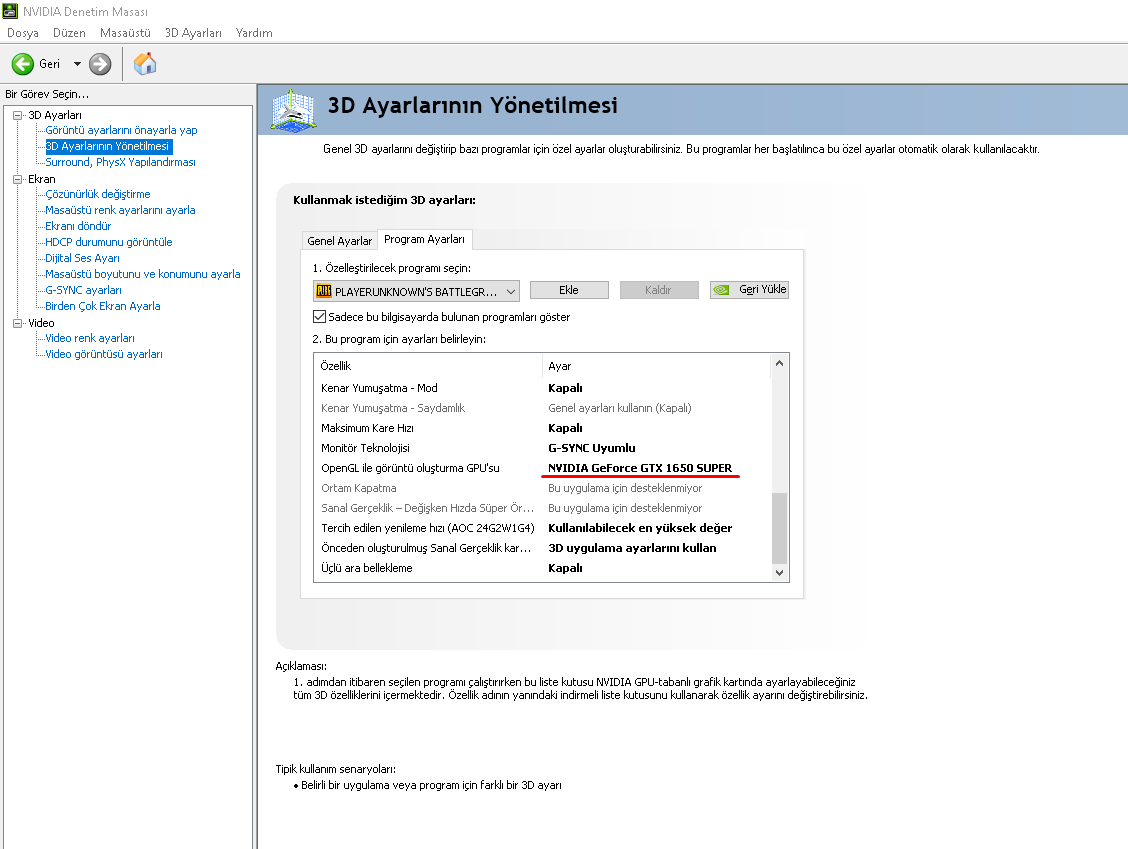Open Görüntü ayarlarını önayarla yap

(121, 130)
